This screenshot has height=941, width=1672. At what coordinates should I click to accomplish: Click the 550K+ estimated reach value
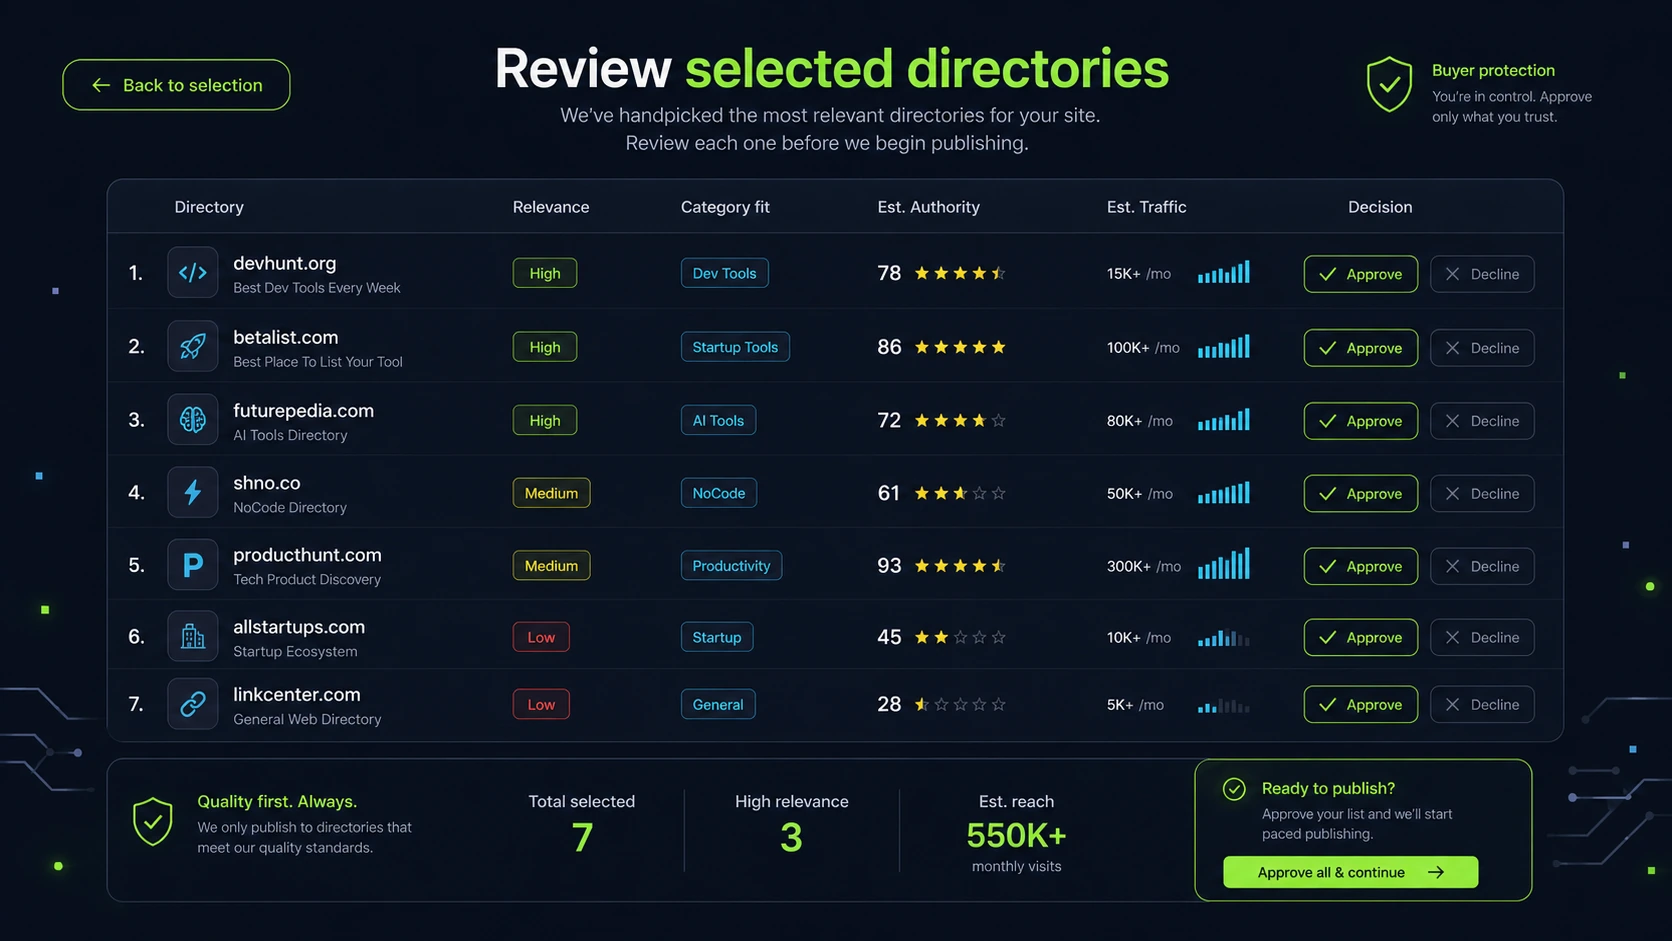tap(1016, 835)
